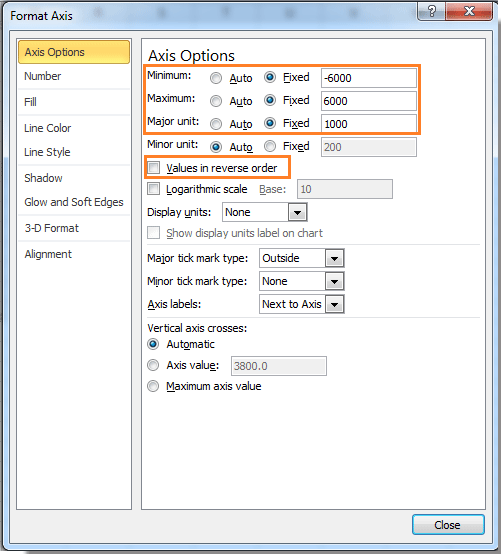Select Axis value radio under Vertical axis crosses
501x554 pixels.
point(153,365)
